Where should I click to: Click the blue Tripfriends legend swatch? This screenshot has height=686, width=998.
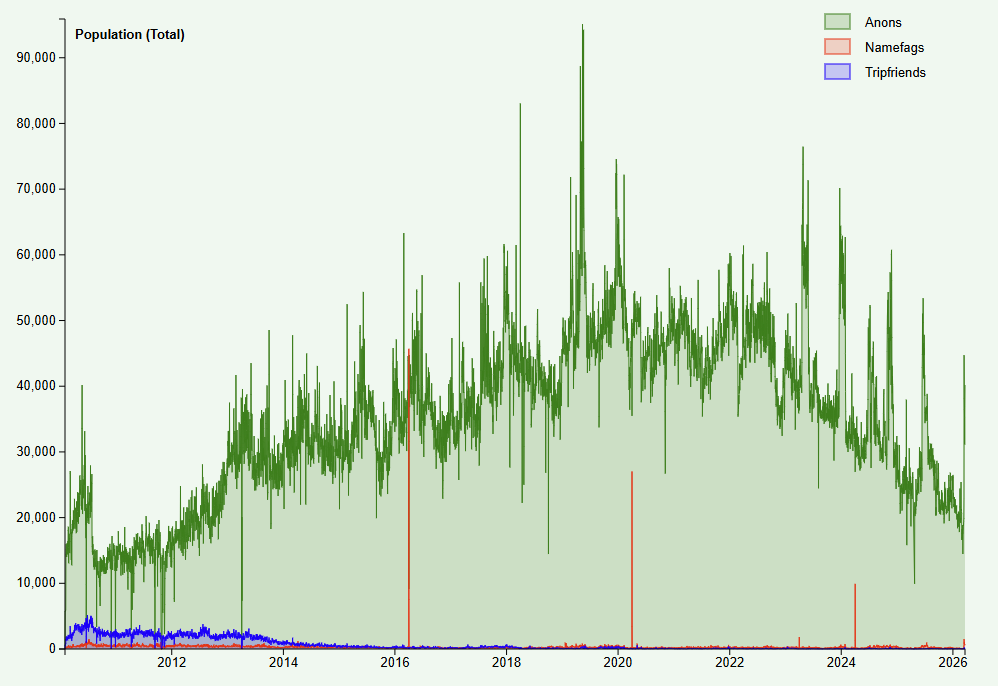837,72
